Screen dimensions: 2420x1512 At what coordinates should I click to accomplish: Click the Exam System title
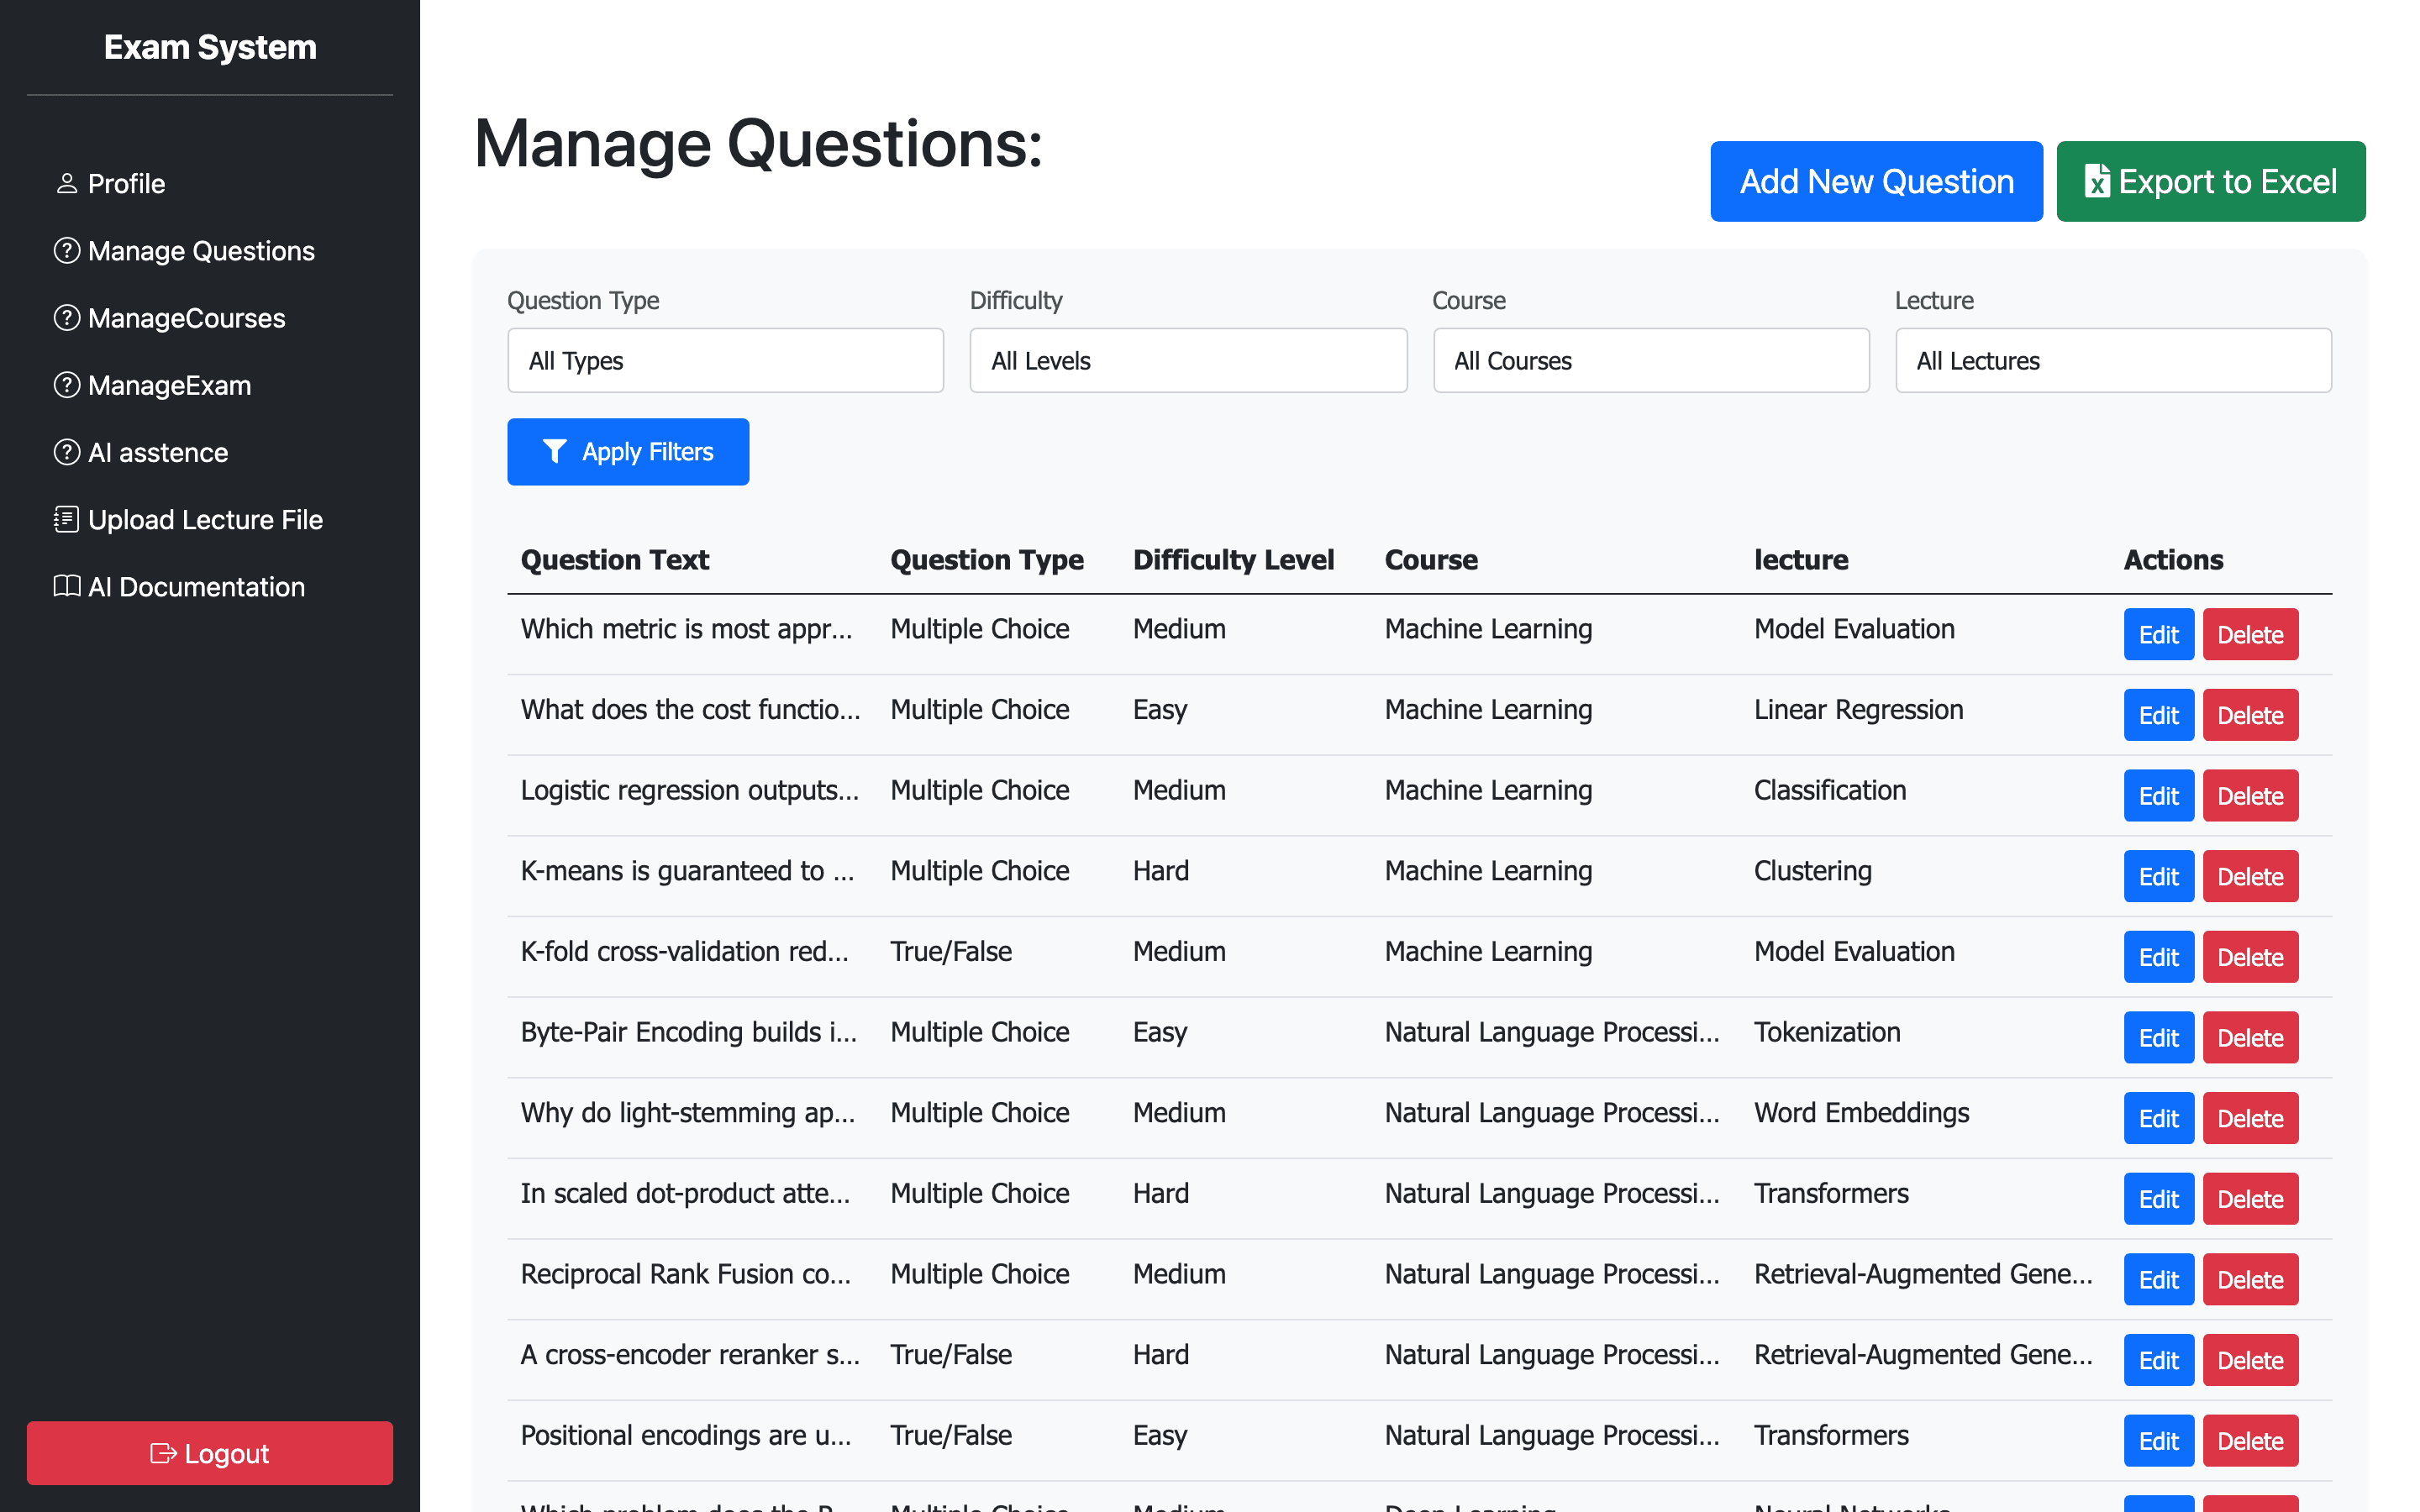coord(210,47)
